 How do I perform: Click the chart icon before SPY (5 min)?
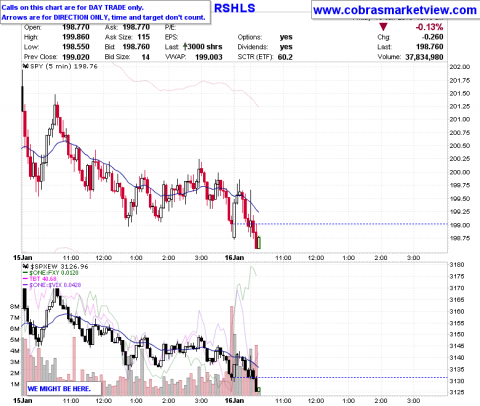click(x=25, y=66)
